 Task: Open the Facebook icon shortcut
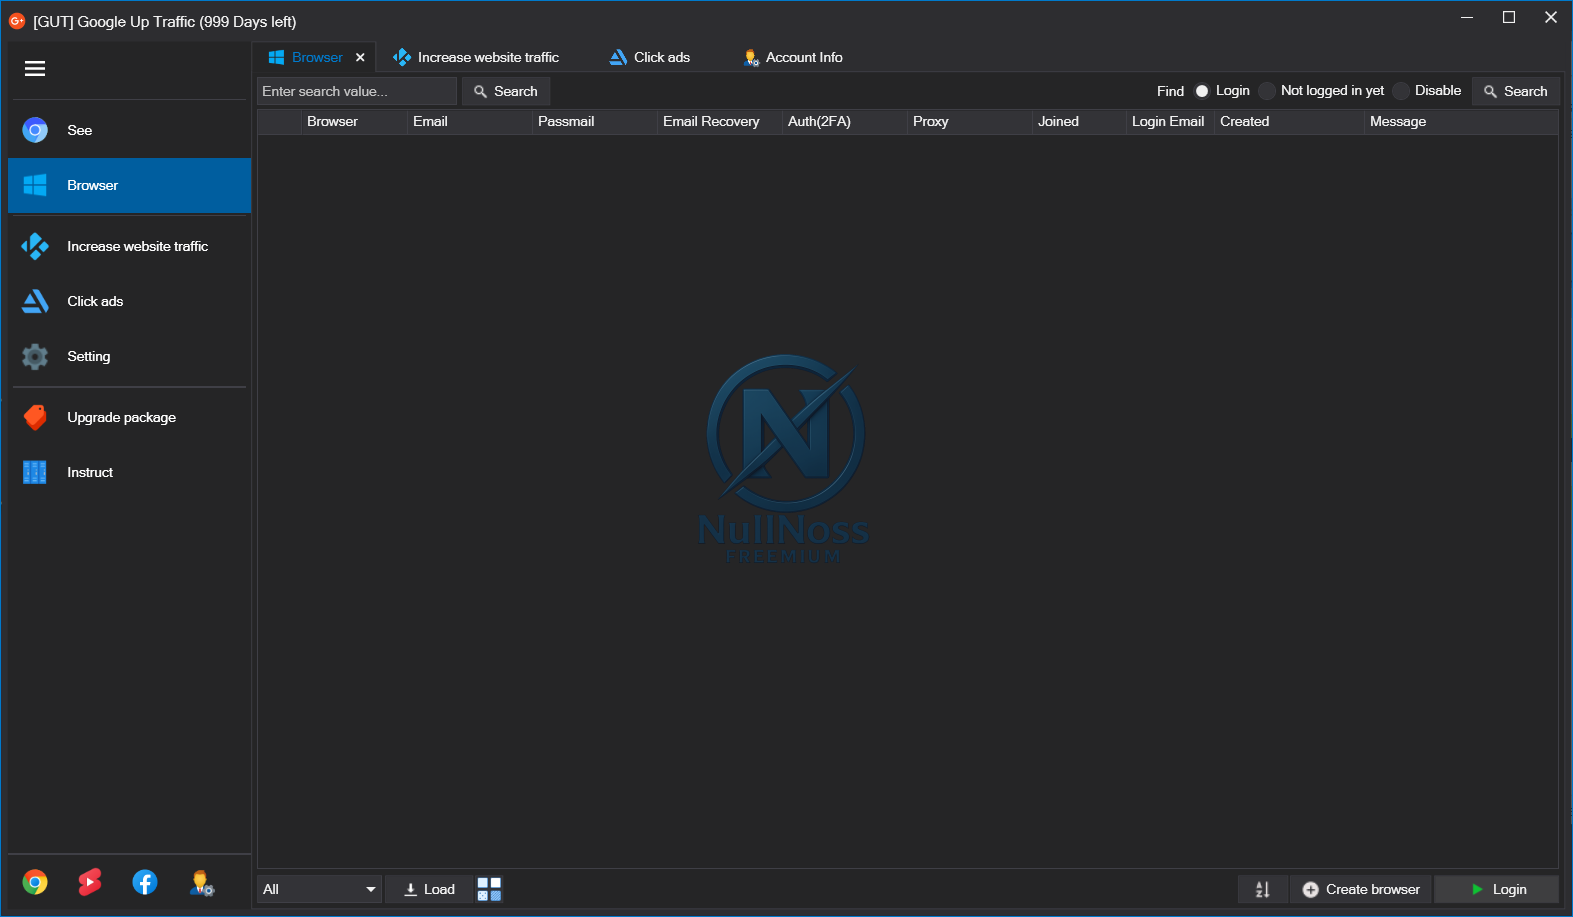(x=145, y=882)
